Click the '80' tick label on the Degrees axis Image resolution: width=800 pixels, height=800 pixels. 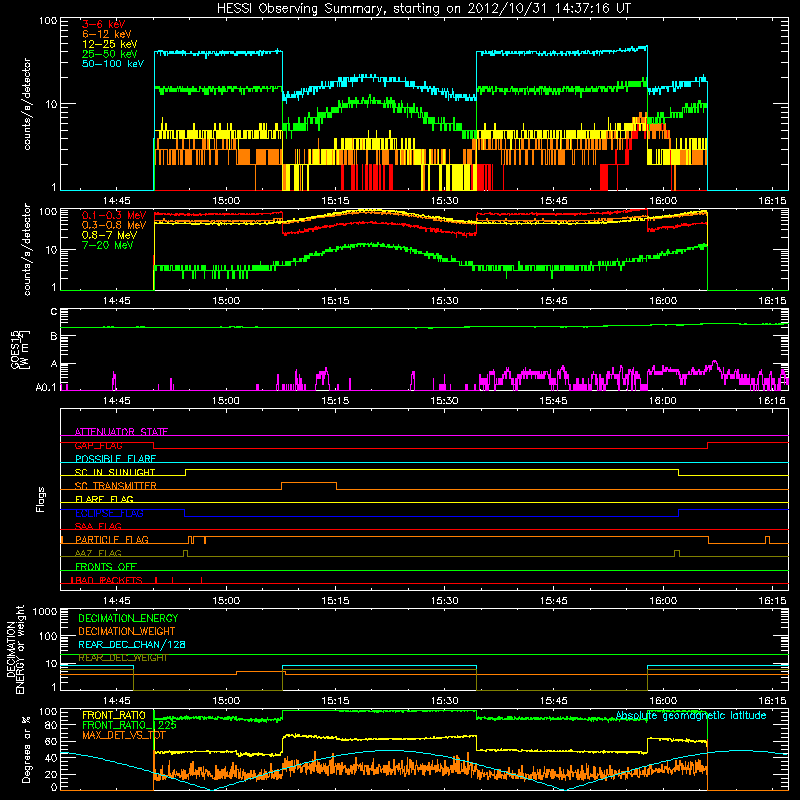tap(51, 725)
